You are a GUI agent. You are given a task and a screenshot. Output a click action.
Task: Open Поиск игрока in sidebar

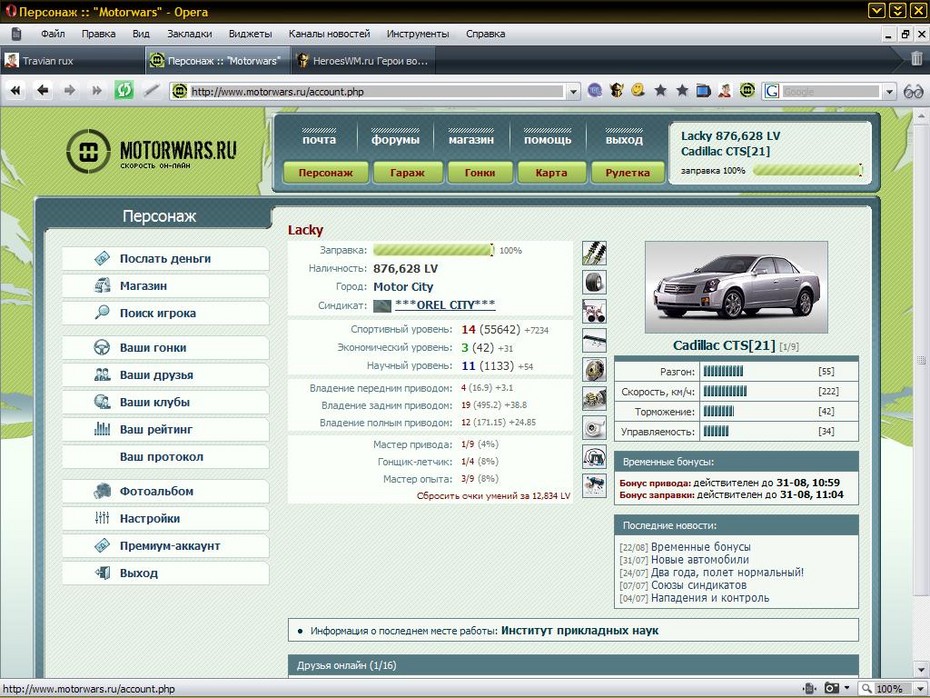(x=165, y=313)
